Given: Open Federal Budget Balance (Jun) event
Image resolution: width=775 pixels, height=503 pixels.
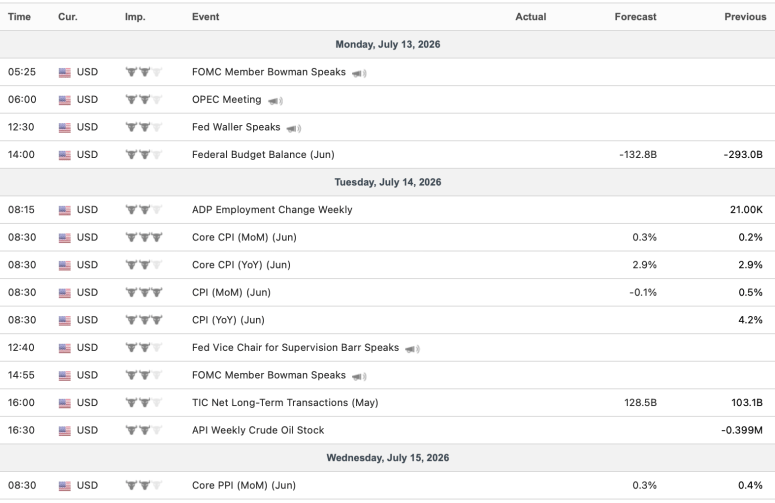Looking at the screenshot, I should [x=263, y=155].
